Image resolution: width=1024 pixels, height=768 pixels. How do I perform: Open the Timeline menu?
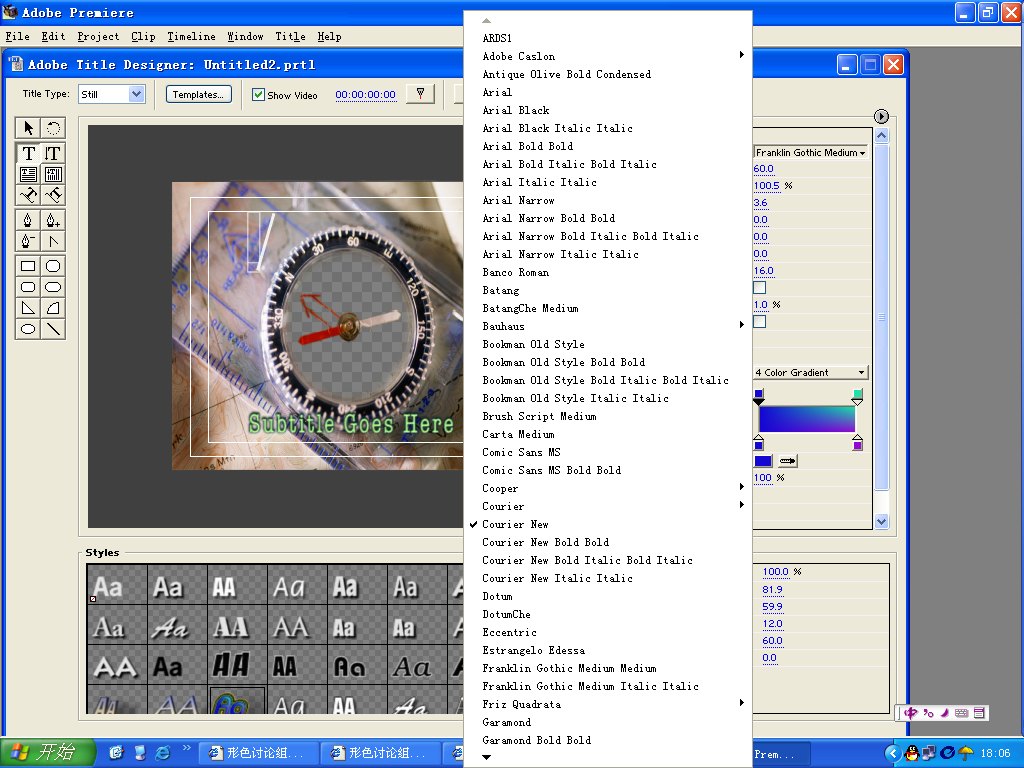click(x=191, y=37)
